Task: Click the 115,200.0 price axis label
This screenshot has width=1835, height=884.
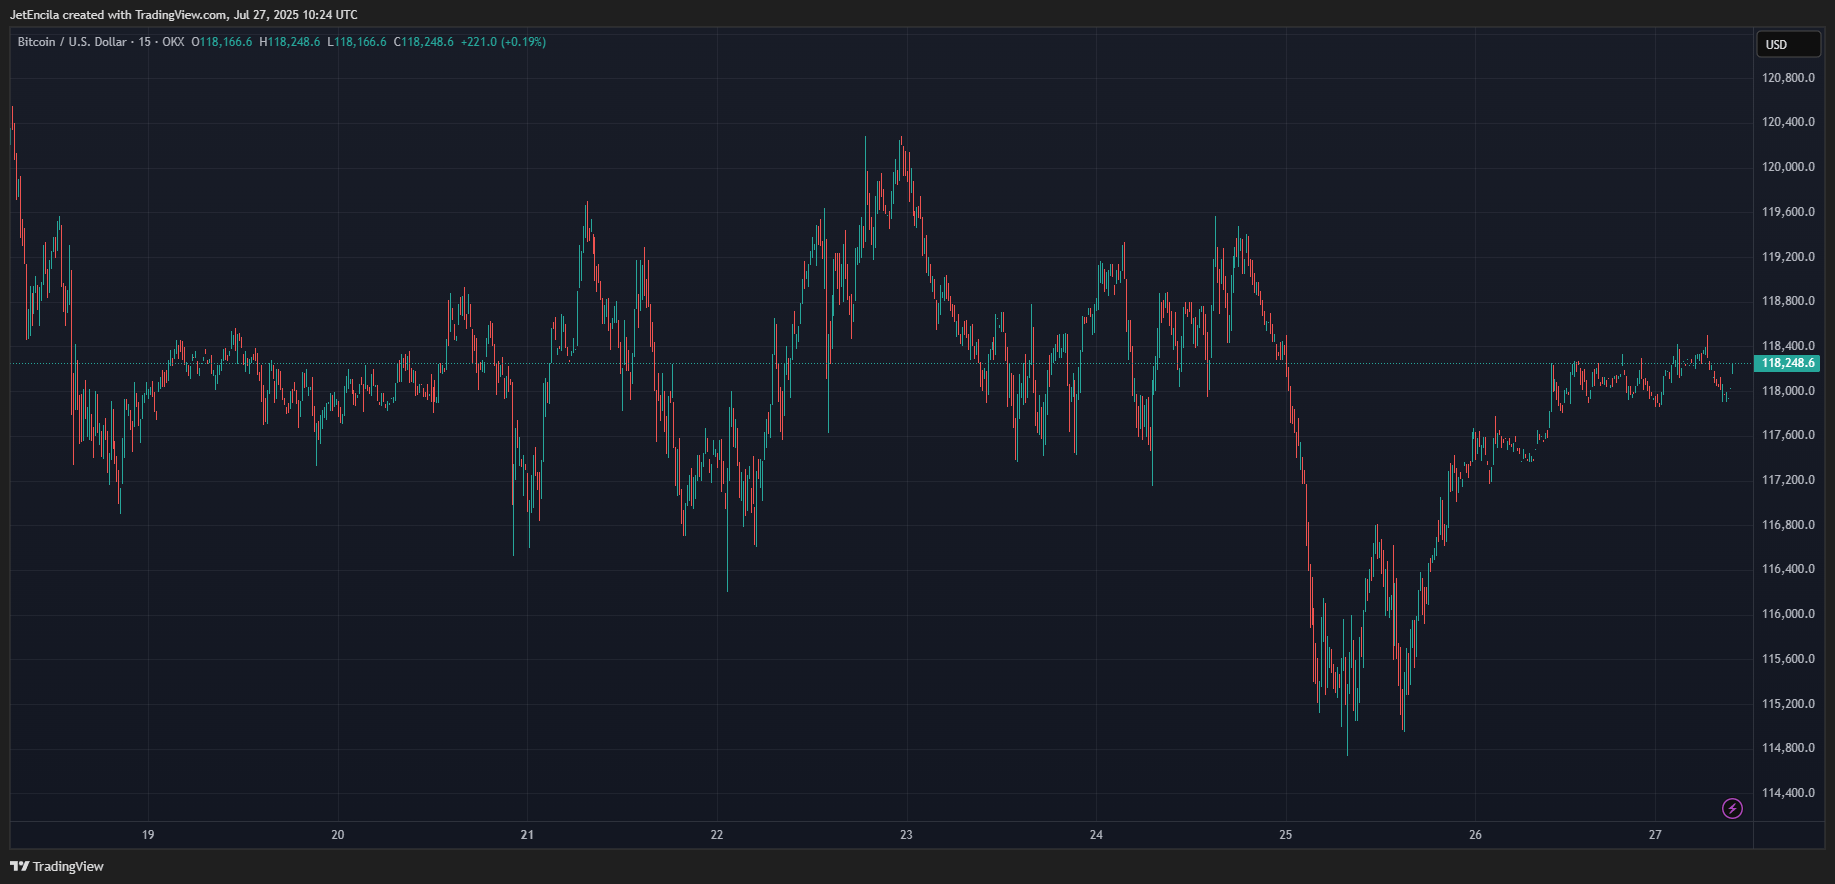Action: [1788, 704]
